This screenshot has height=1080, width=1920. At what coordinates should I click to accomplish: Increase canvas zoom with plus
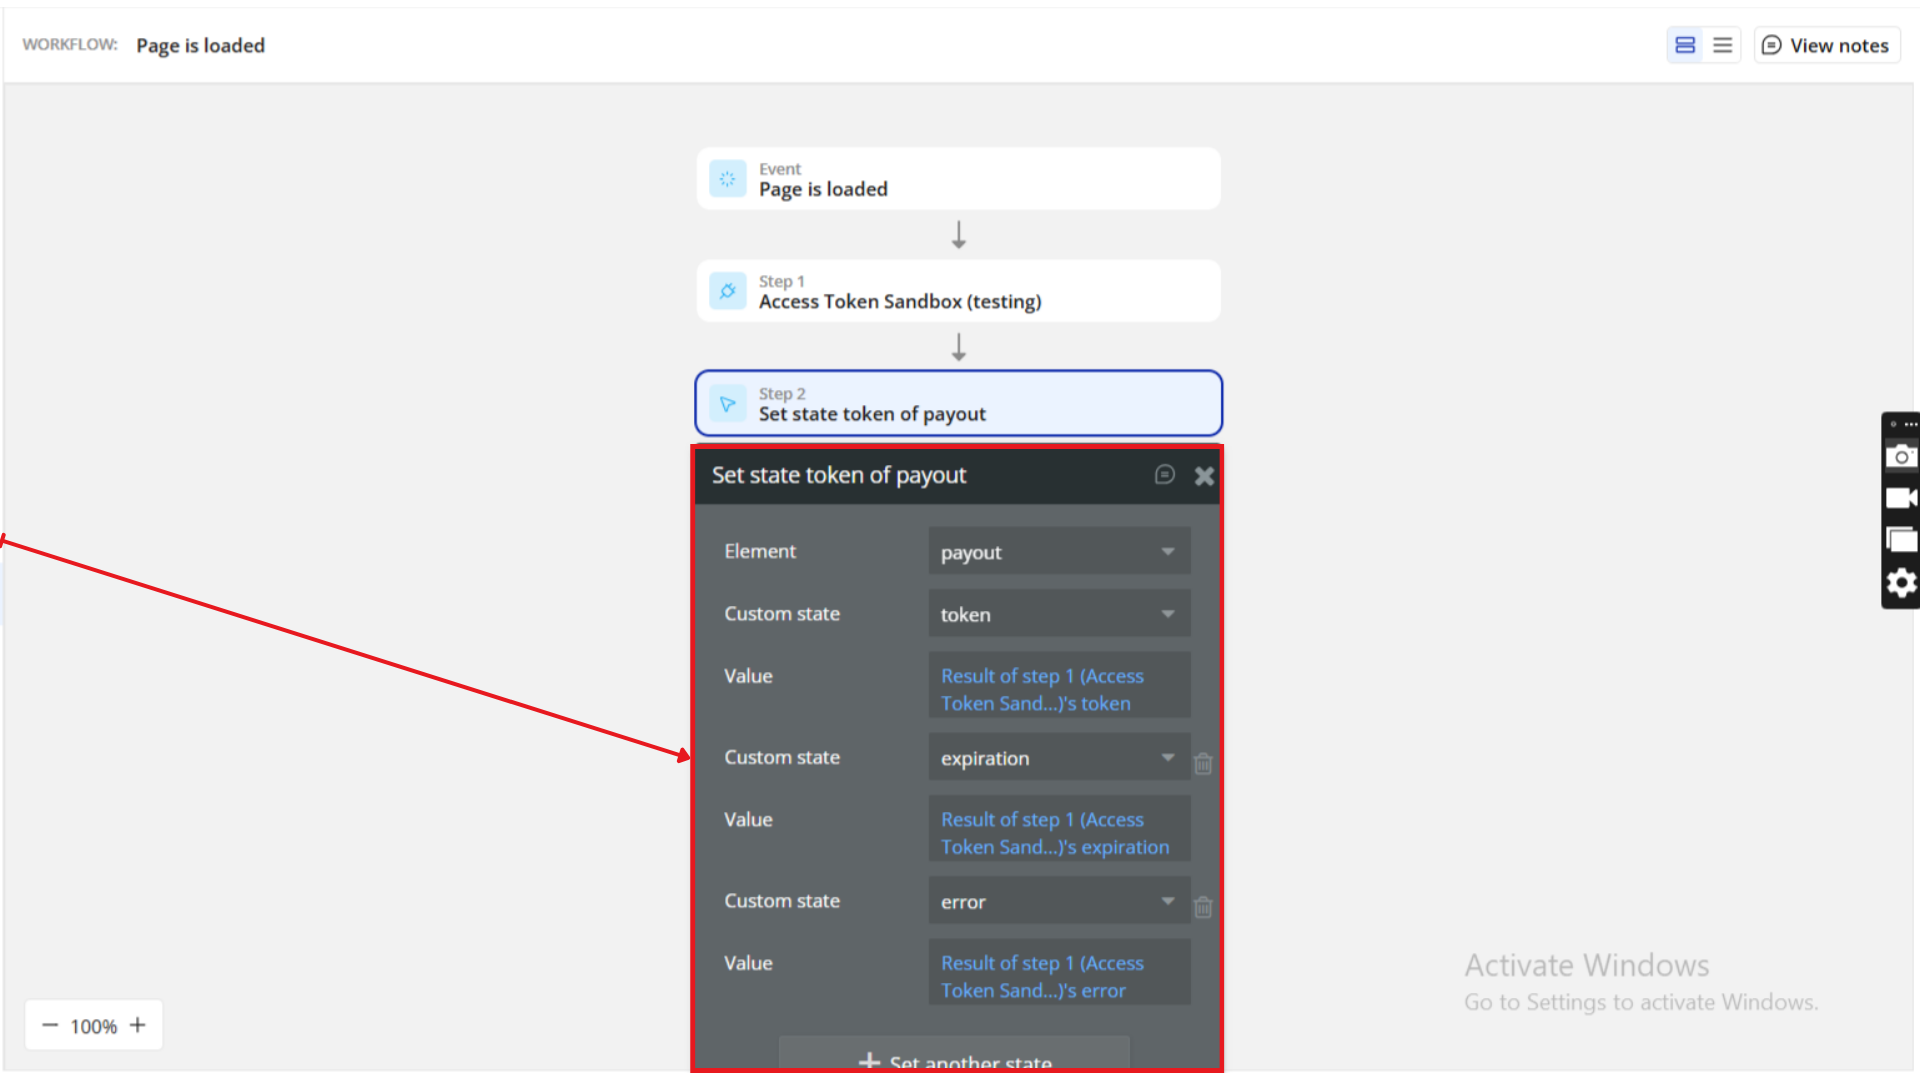tap(138, 1025)
